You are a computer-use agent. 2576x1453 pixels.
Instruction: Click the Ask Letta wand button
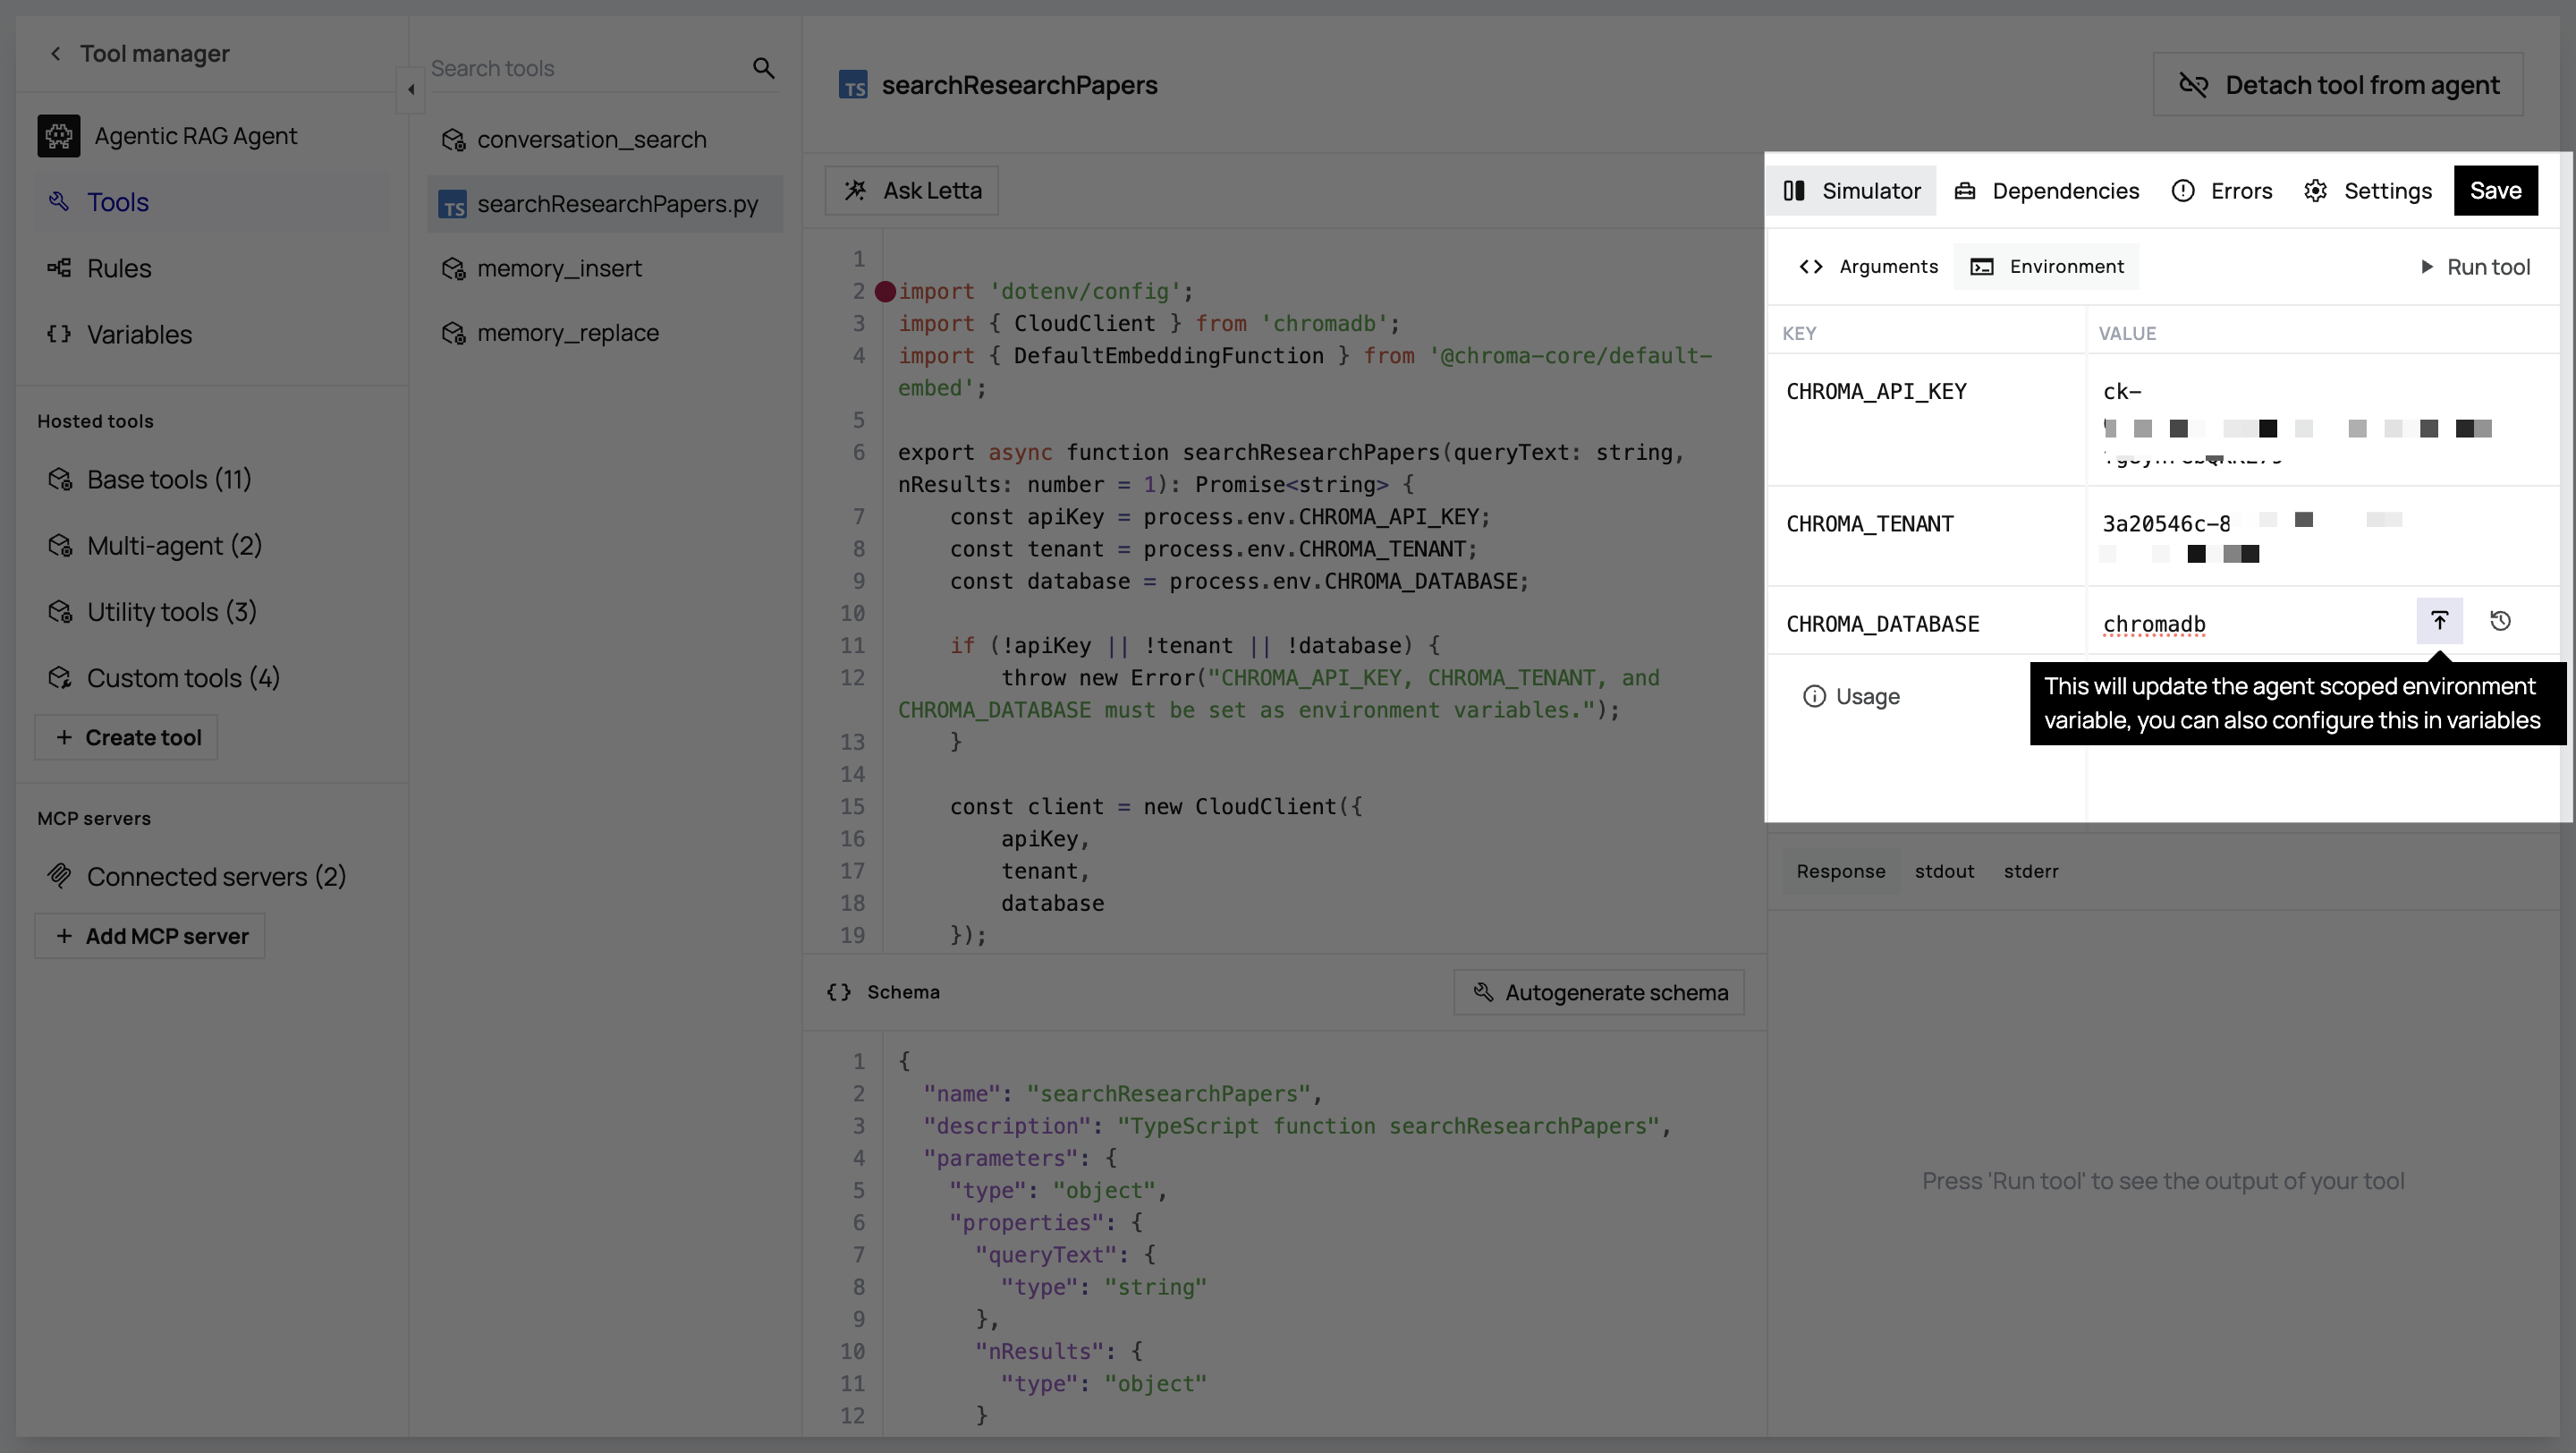912,191
